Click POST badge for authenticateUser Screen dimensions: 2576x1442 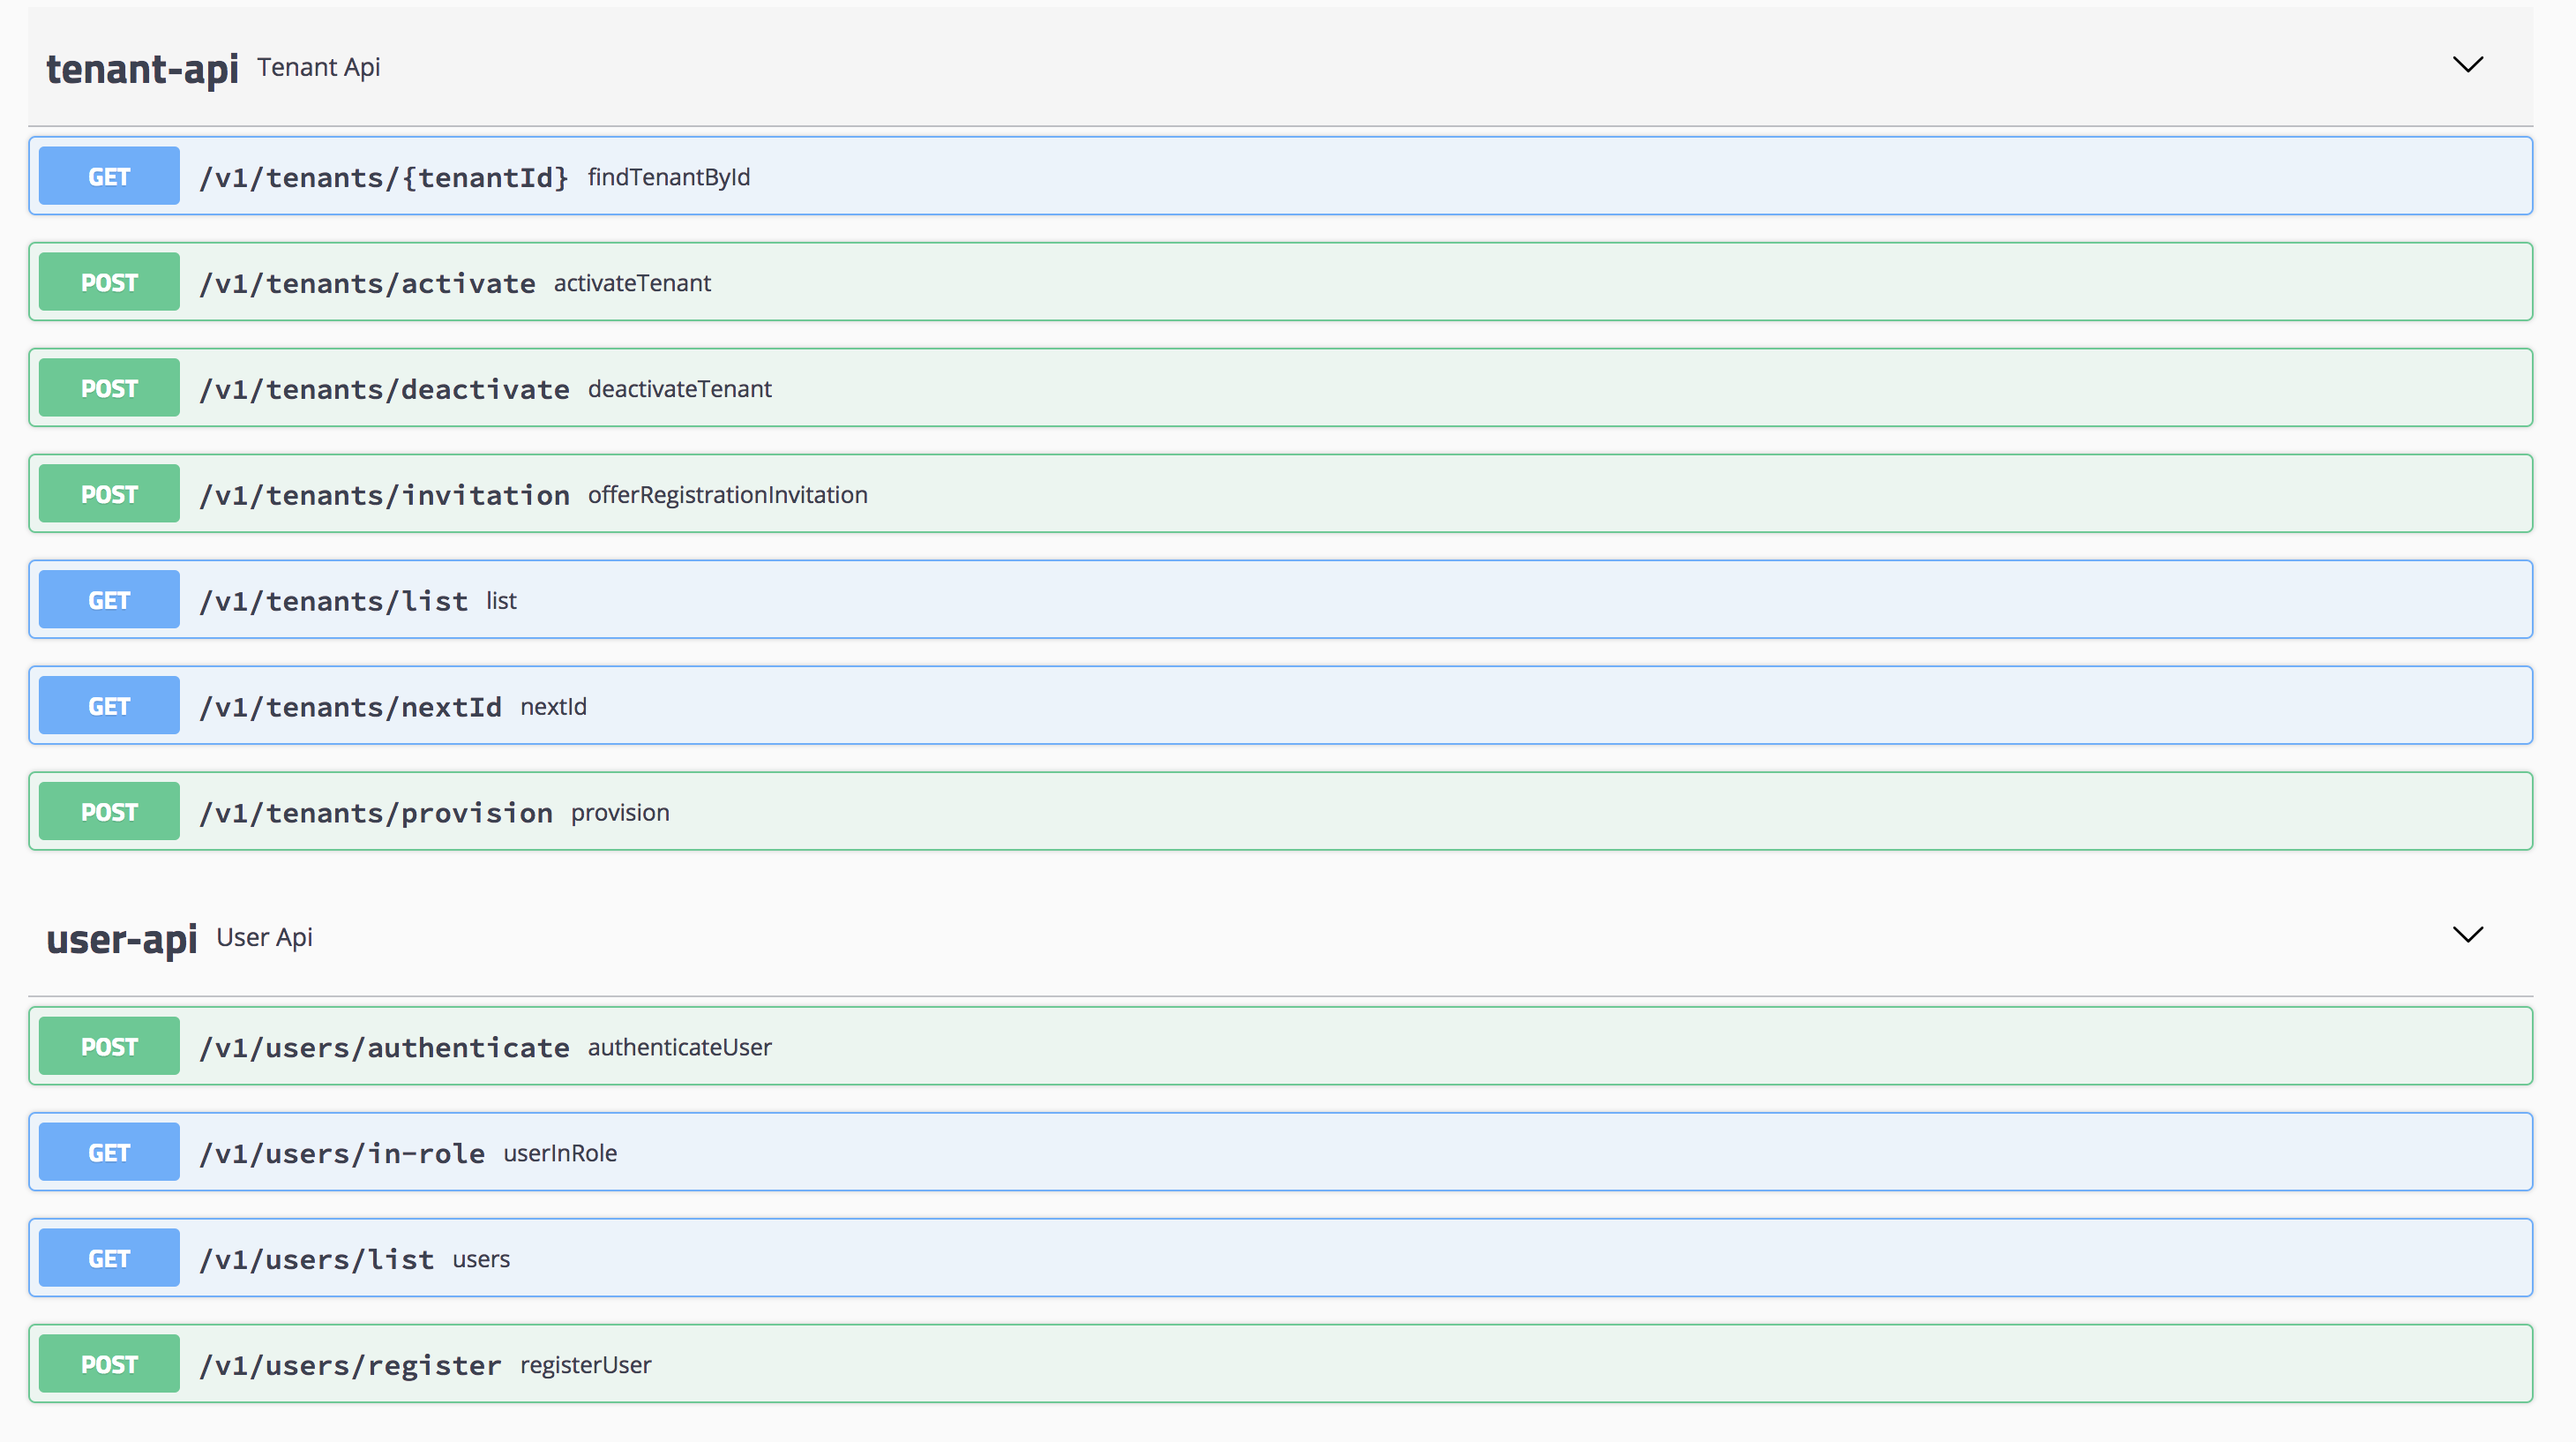(x=109, y=1047)
